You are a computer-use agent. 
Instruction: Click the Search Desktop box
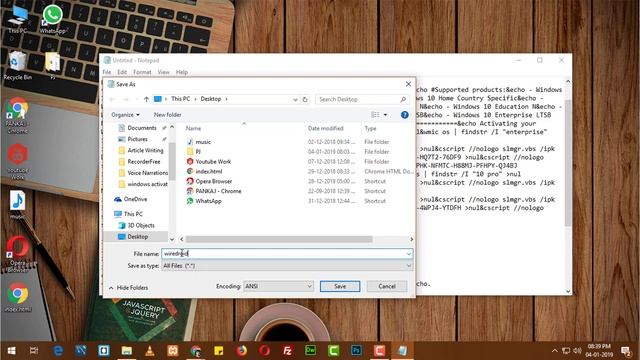[361, 99]
